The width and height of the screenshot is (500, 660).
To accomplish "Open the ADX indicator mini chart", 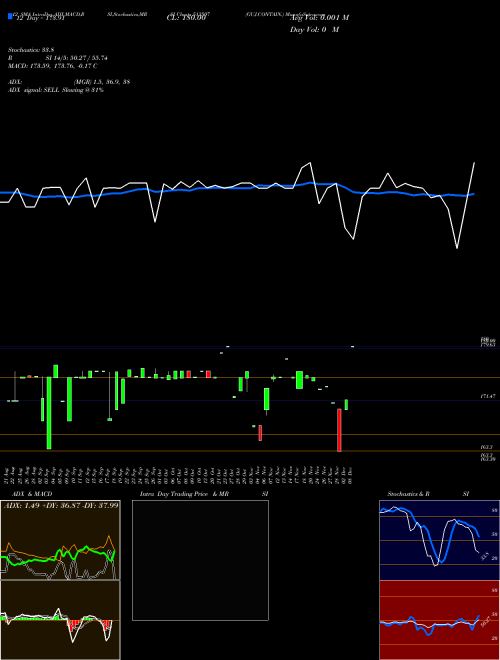I will (60, 540).
